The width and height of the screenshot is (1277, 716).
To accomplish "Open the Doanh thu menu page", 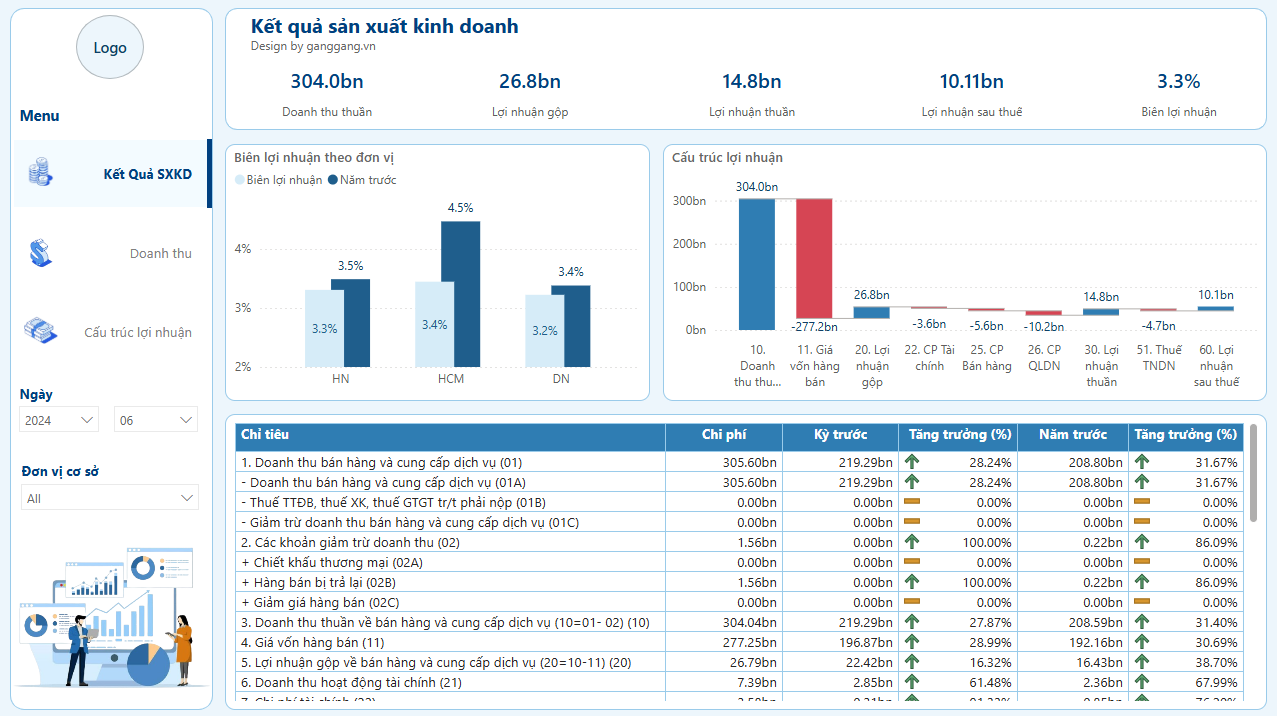I will [x=160, y=254].
